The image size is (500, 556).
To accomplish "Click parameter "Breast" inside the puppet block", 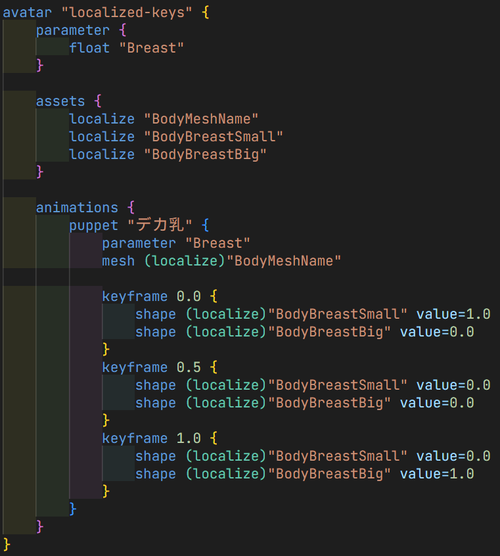I will tap(176, 243).
